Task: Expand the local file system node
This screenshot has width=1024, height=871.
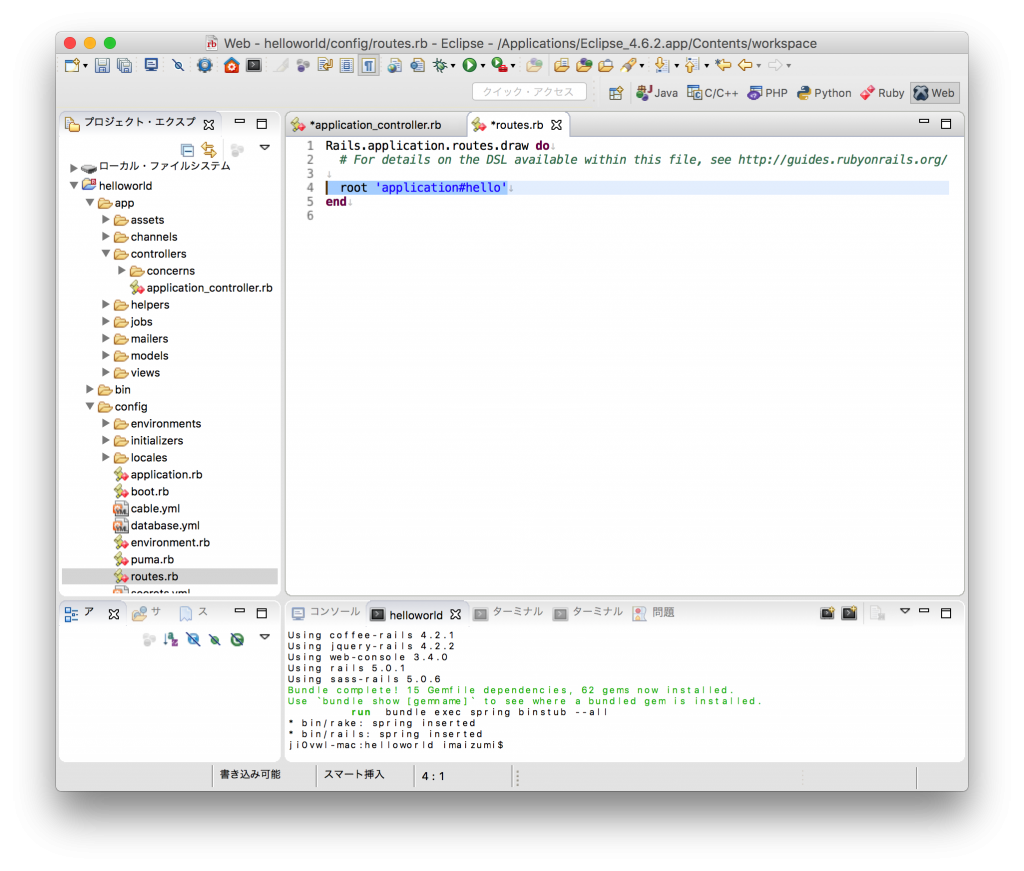Action: [x=74, y=168]
